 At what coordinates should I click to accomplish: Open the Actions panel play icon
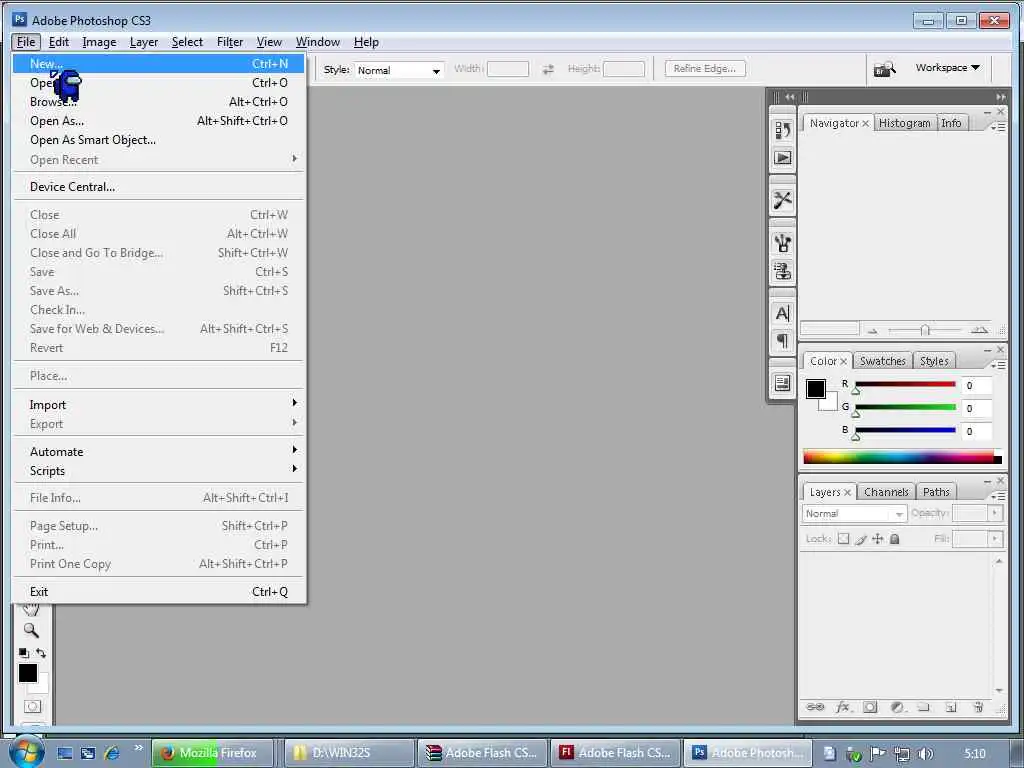[x=782, y=157]
